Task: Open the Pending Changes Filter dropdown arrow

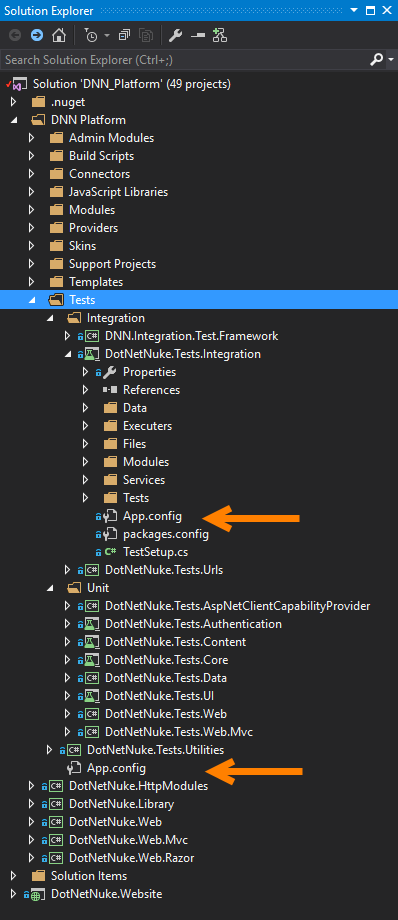Action: pos(107,36)
